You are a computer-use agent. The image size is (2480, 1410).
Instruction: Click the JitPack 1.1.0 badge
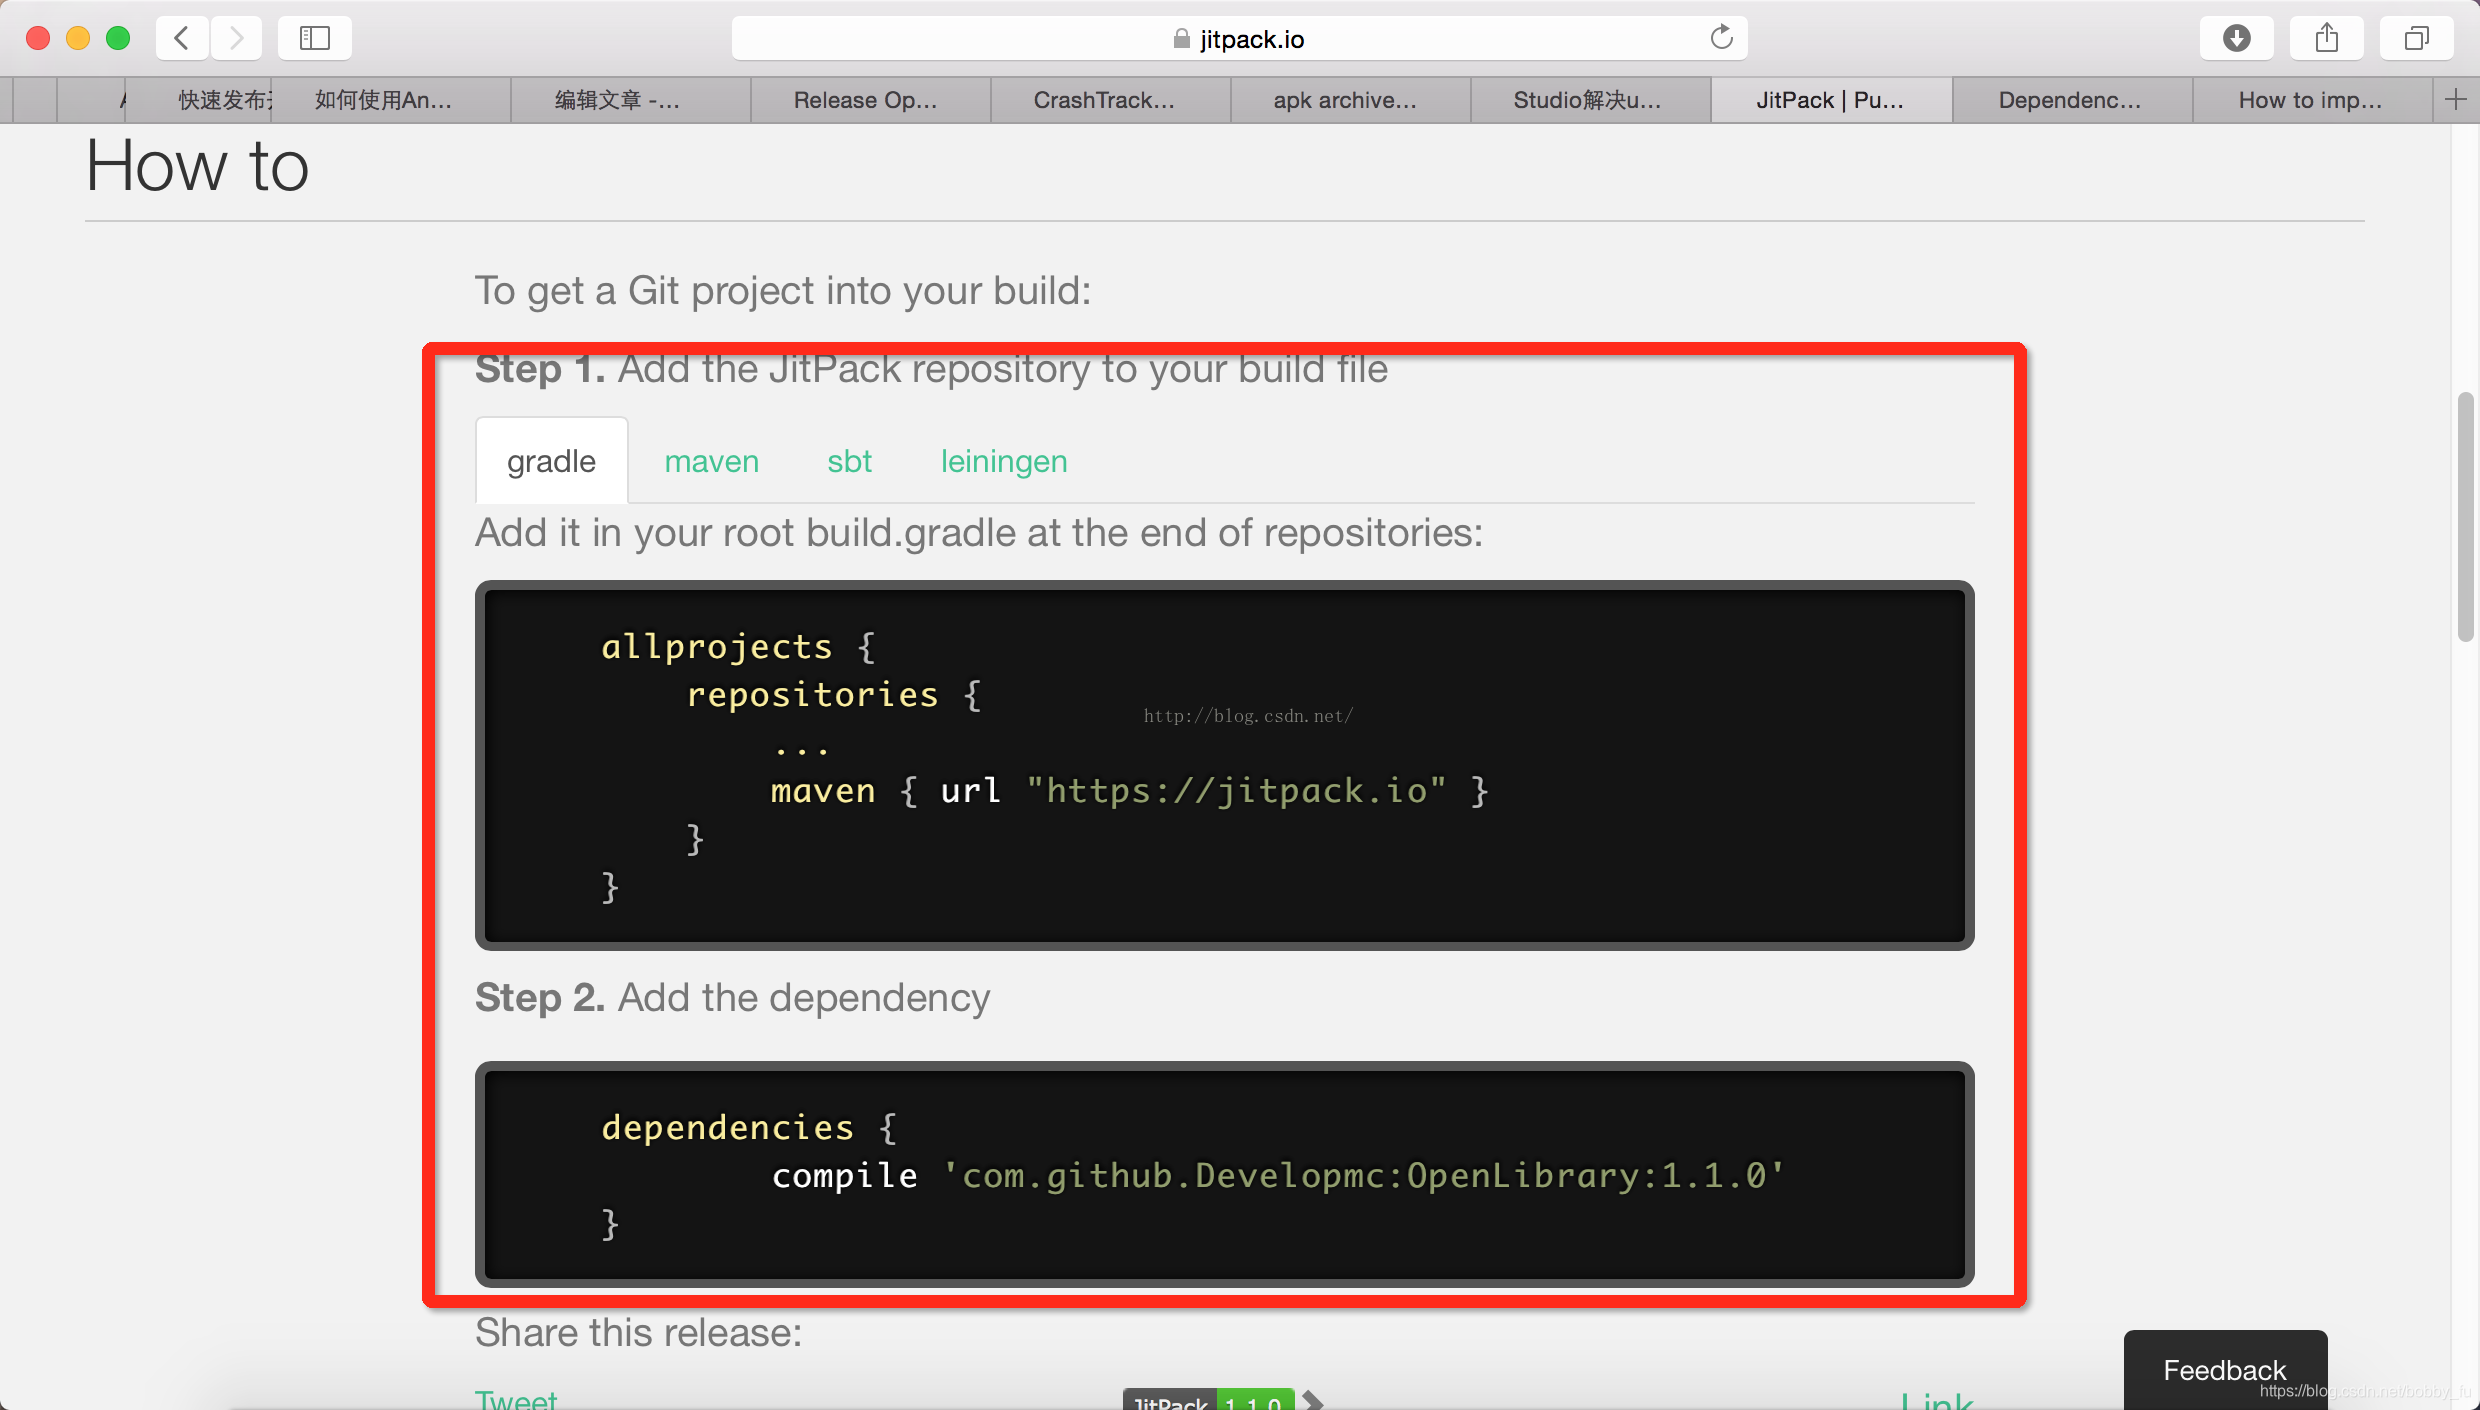tap(1209, 1400)
